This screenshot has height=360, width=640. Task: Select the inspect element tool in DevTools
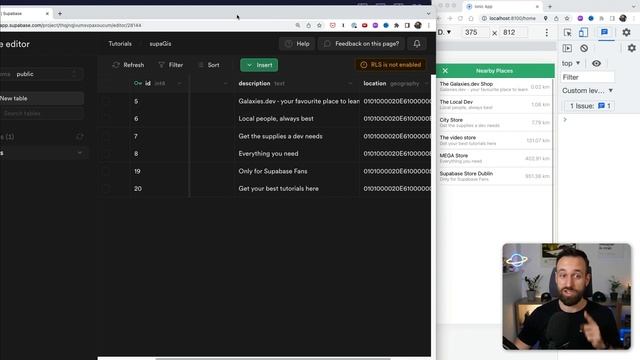click(x=567, y=33)
